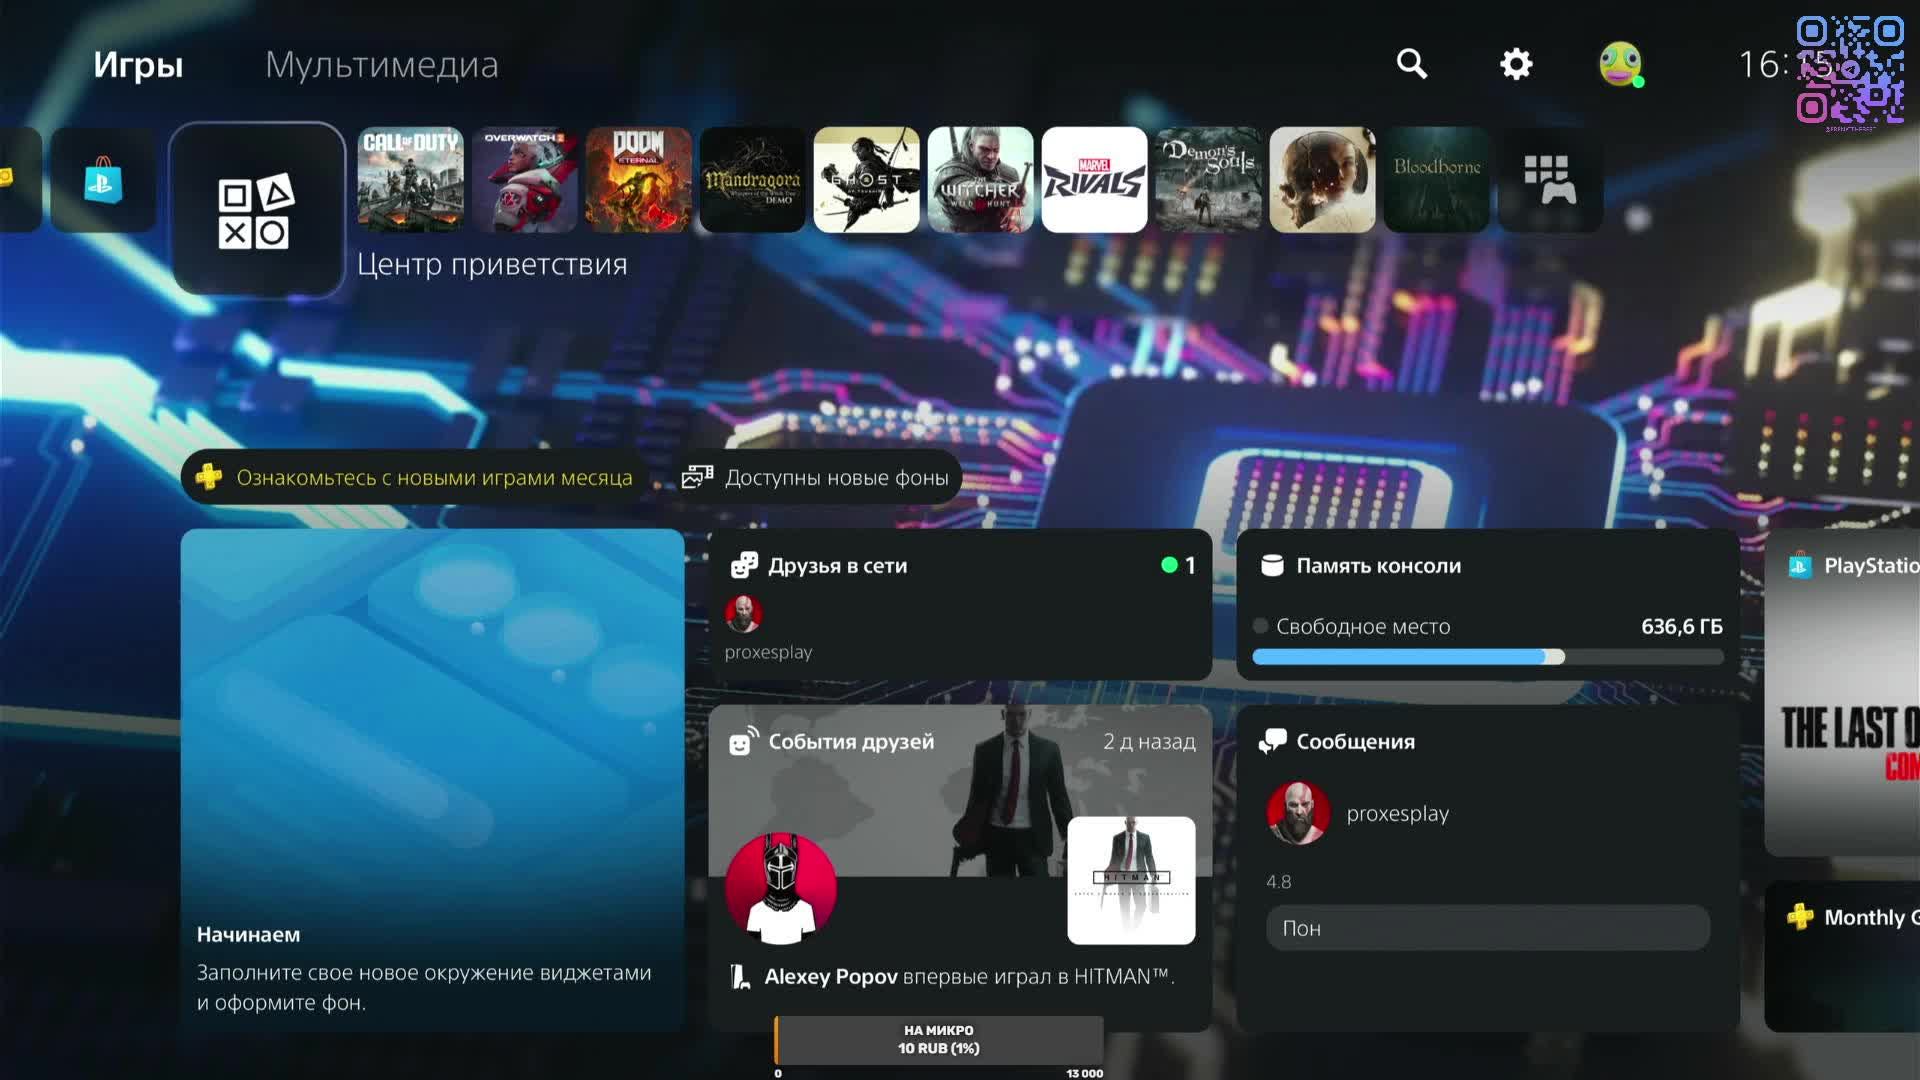
Task: Open the user profile avatar
Action: [1620, 64]
